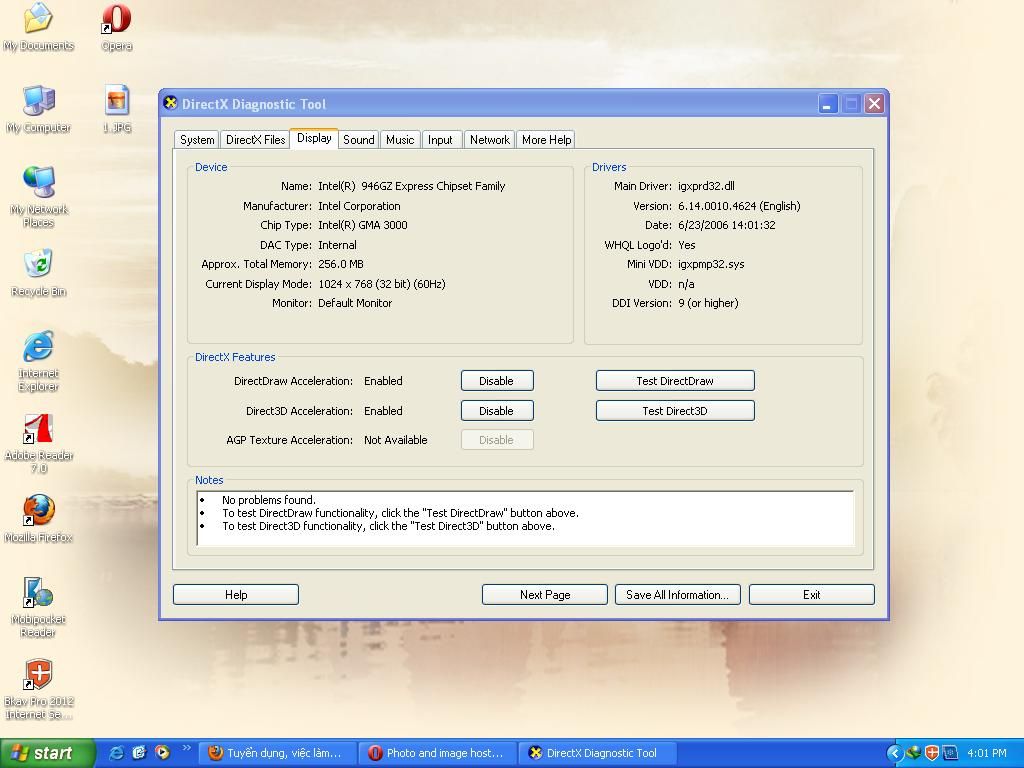Click the Internet Explorer quick launch icon

click(117, 753)
